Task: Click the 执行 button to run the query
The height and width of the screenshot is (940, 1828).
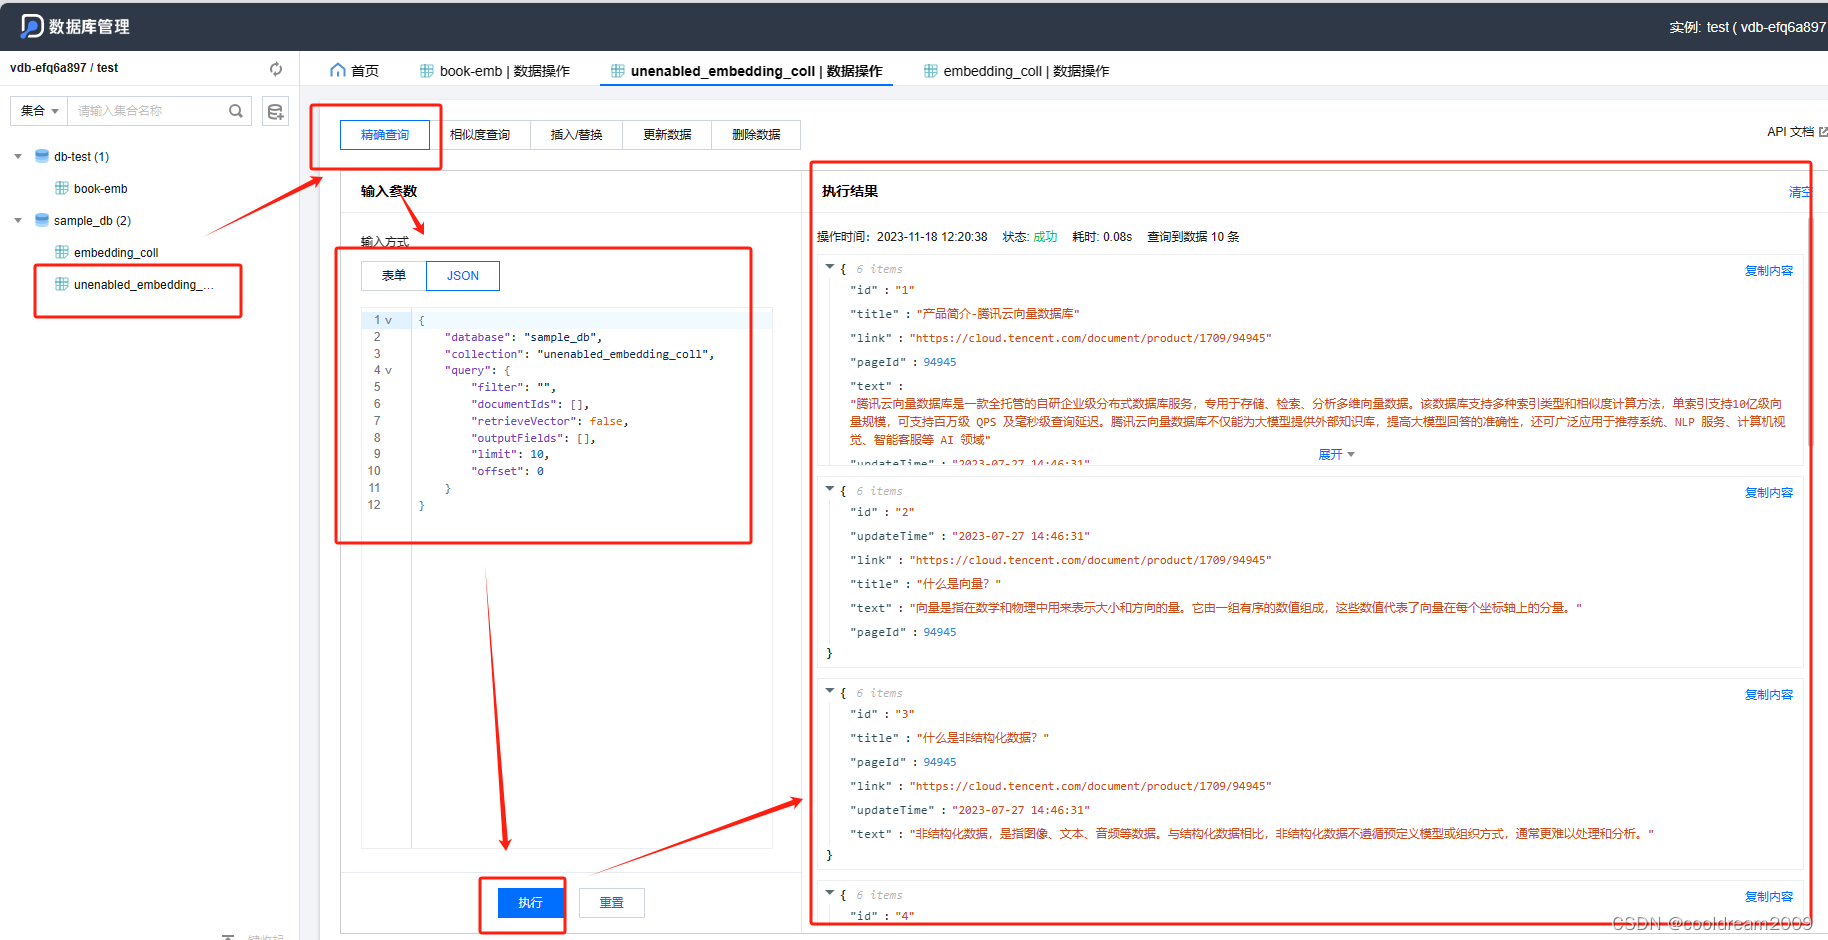Action: tap(531, 903)
